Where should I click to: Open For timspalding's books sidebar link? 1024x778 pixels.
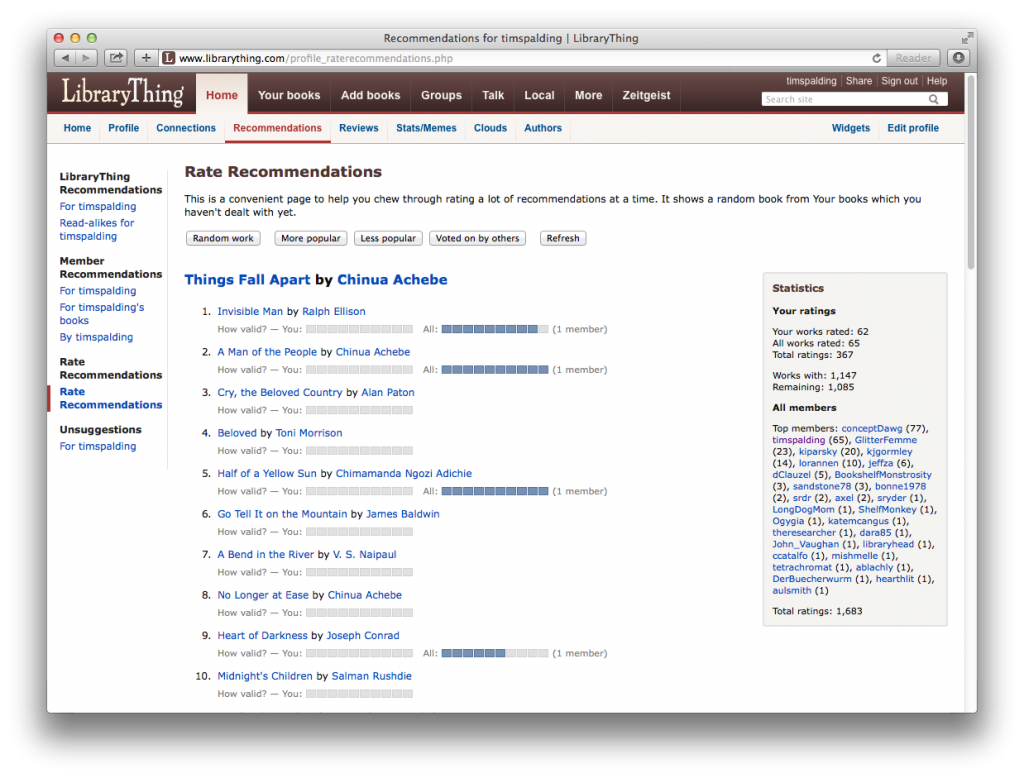pos(102,314)
